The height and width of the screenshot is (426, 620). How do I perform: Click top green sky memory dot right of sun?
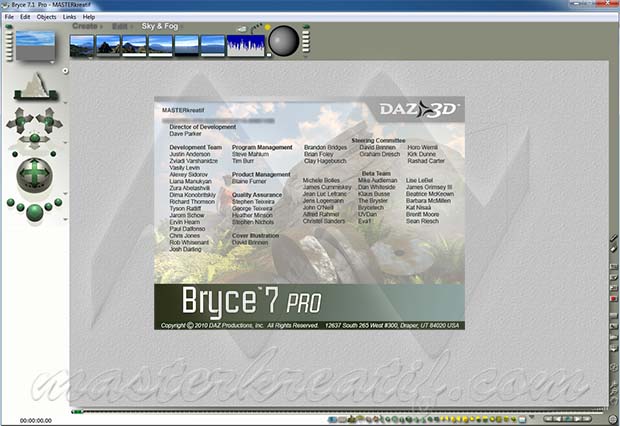coord(306,27)
